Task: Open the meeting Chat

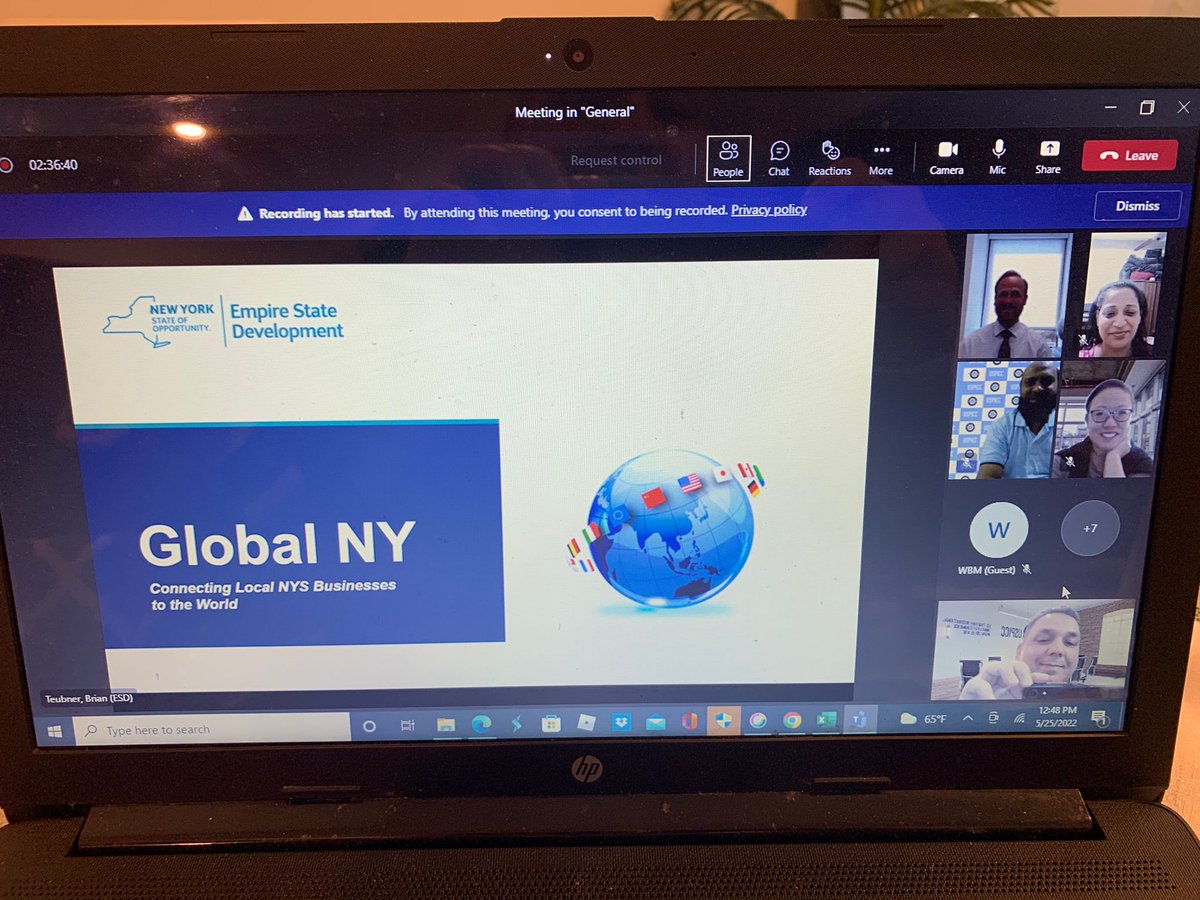Action: click(x=779, y=158)
